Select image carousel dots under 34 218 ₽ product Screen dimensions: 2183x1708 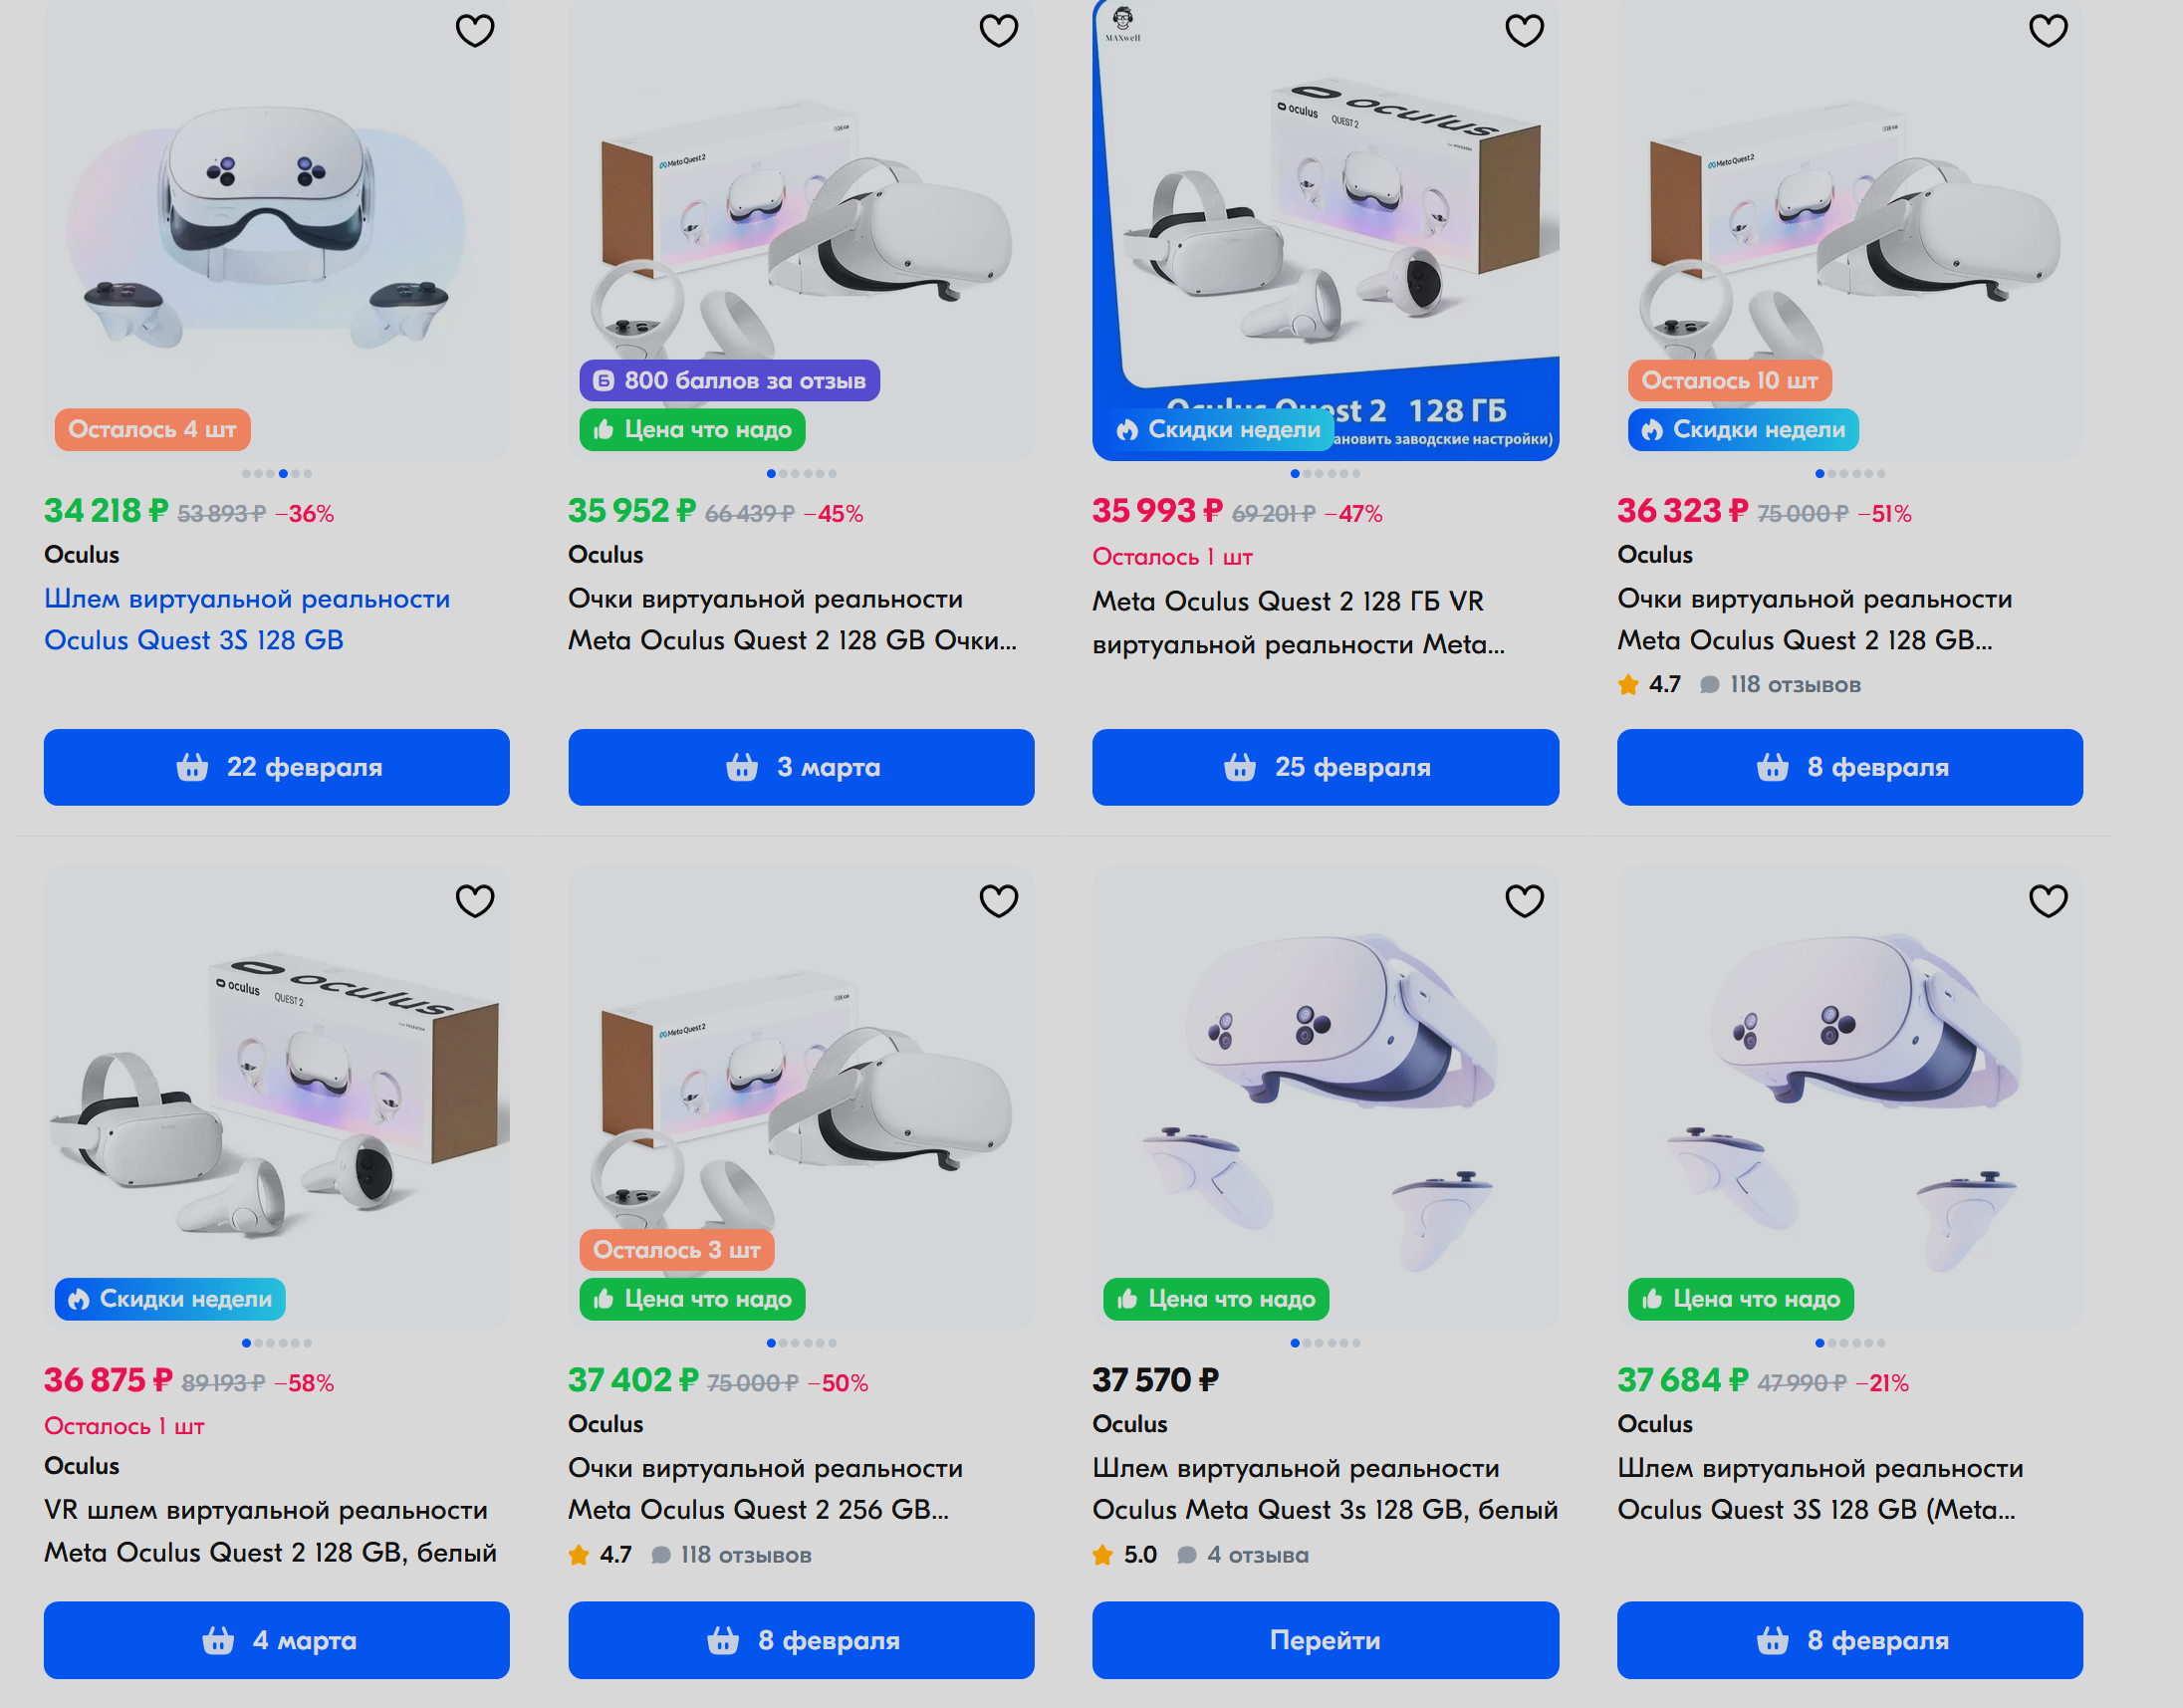click(x=277, y=474)
